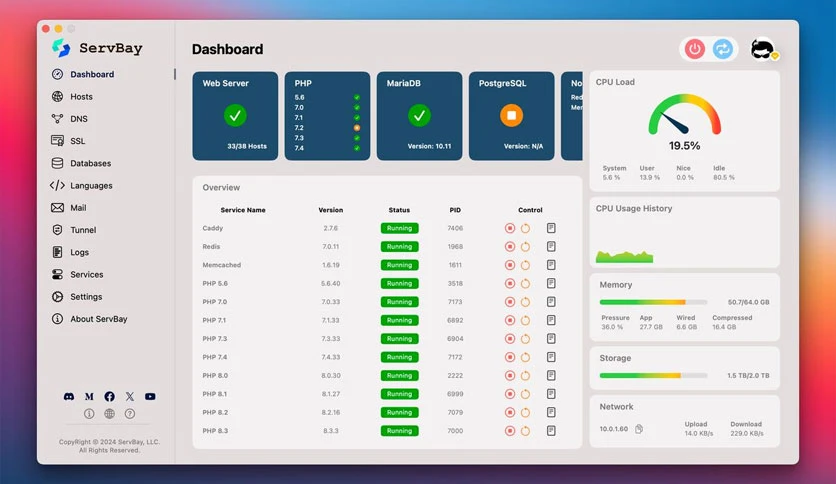Restart the PHP 5.6 service
The width and height of the screenshot is (836, 484).
pyautogui.click(x=525, y=284)
